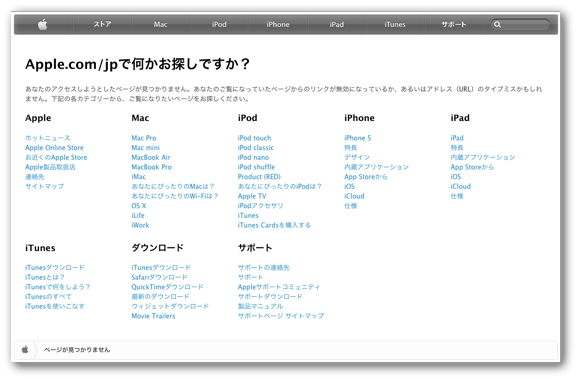Open the QuickTimeダウンロード link

[168, 287]
